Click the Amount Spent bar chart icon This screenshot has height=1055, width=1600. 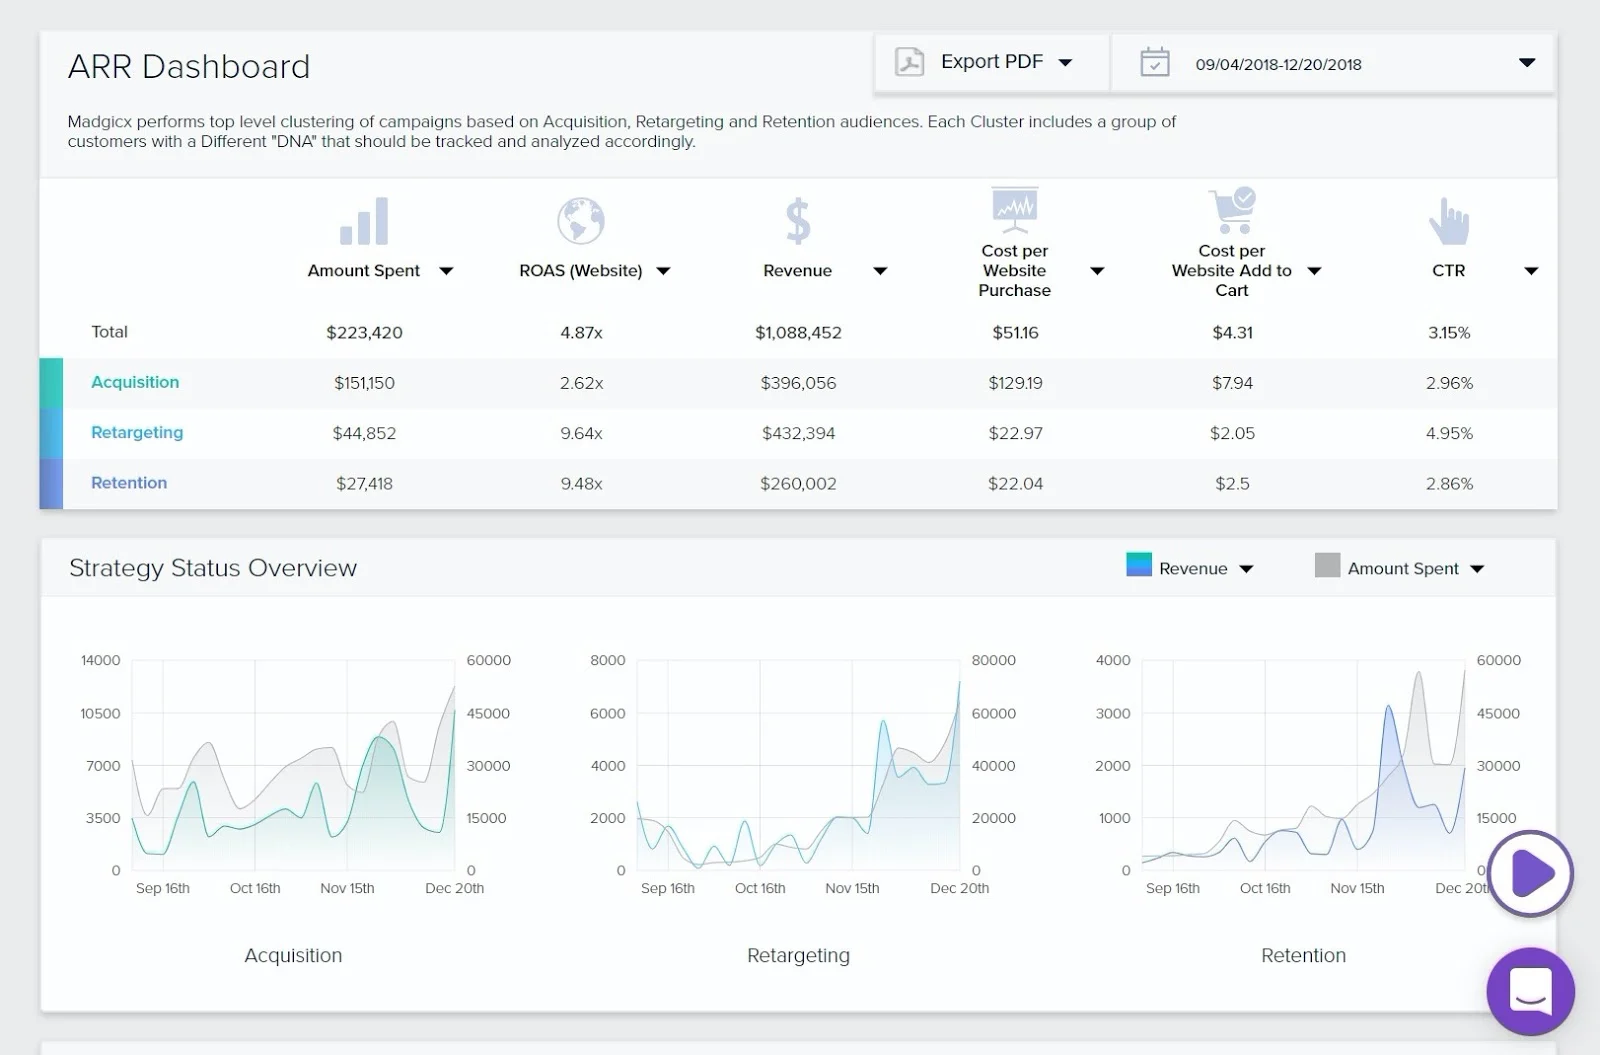364,221
